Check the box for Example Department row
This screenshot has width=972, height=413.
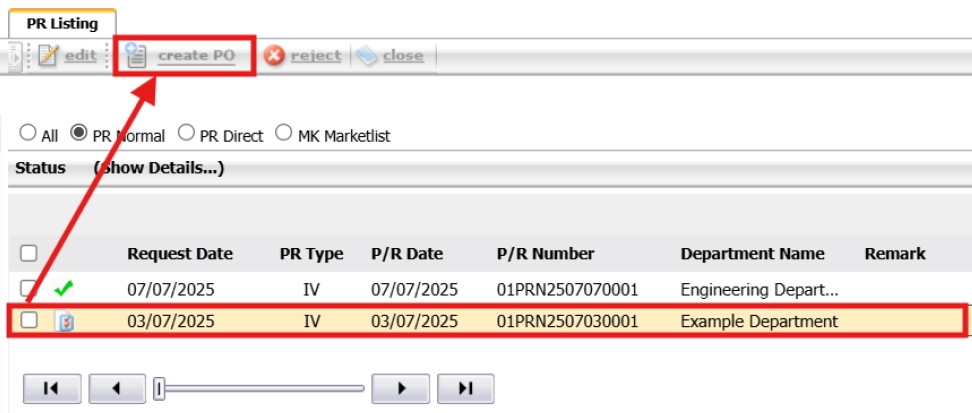[29, 321]
